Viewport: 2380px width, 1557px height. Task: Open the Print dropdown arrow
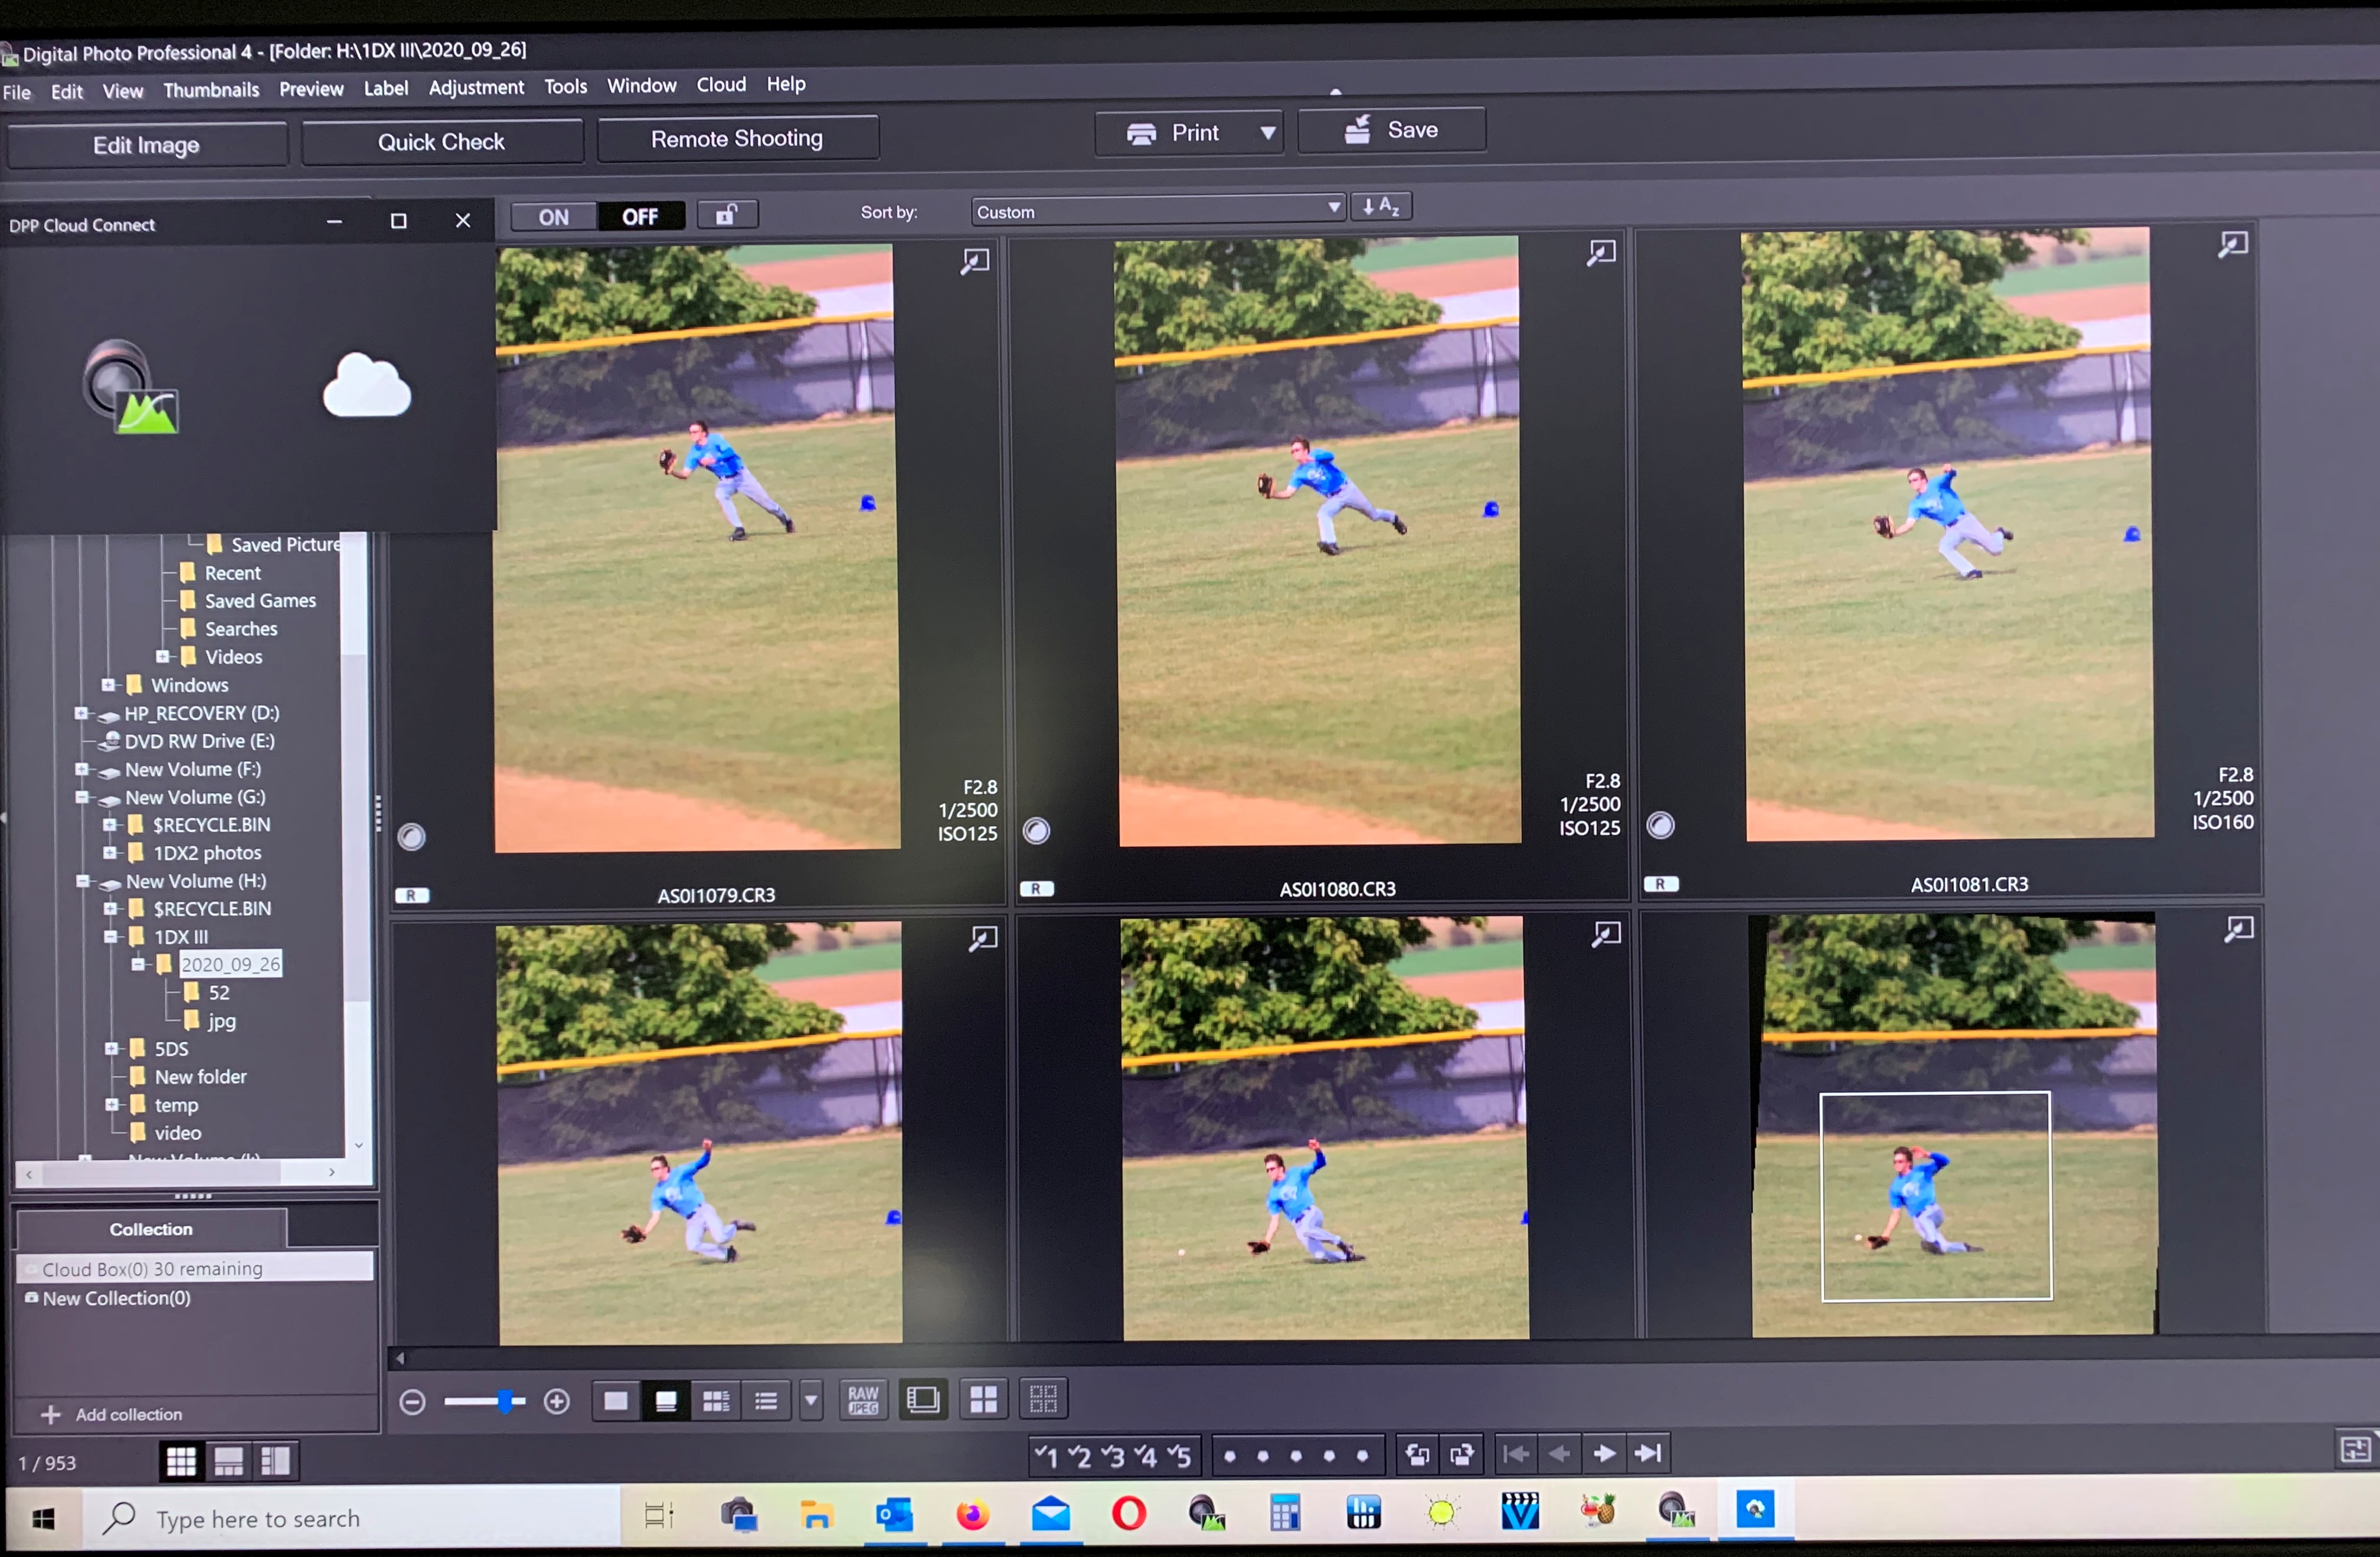point(1267,133)
